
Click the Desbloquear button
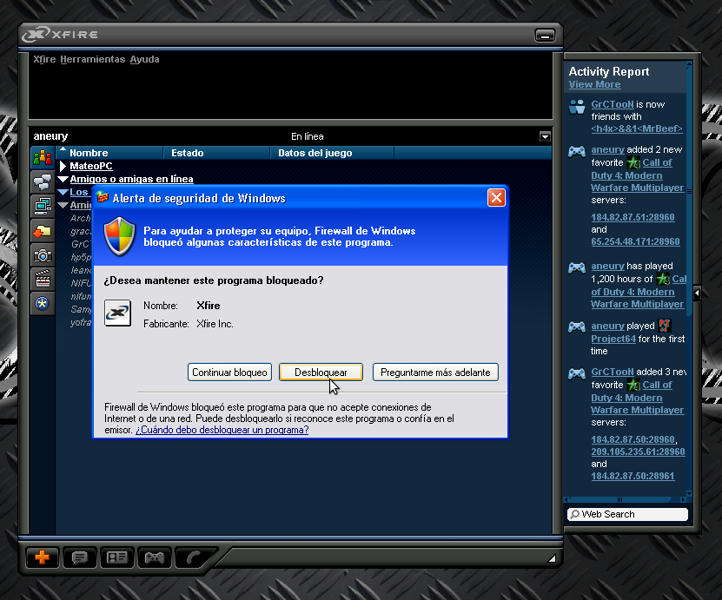[320, 372]
